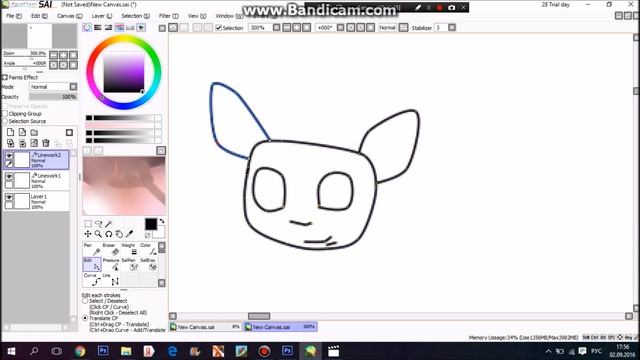Create a new normal layer
Image resolution: width=640 pixels, height=360 pixels.
(11, 132)
